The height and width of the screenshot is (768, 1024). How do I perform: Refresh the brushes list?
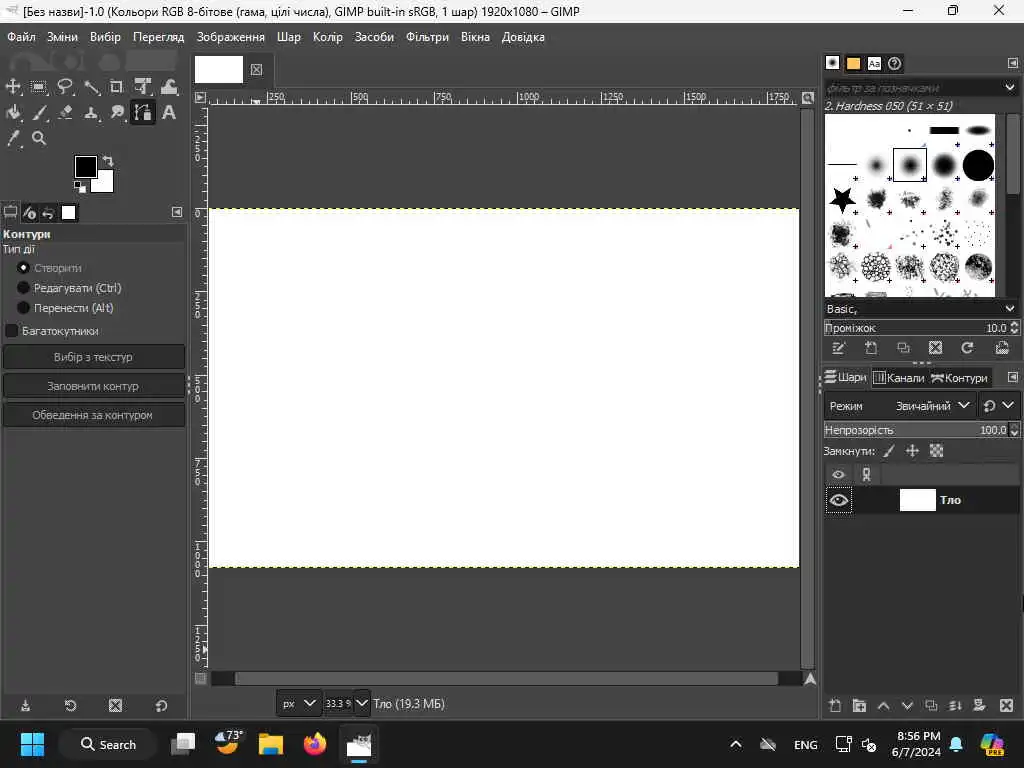coord(967,348)
